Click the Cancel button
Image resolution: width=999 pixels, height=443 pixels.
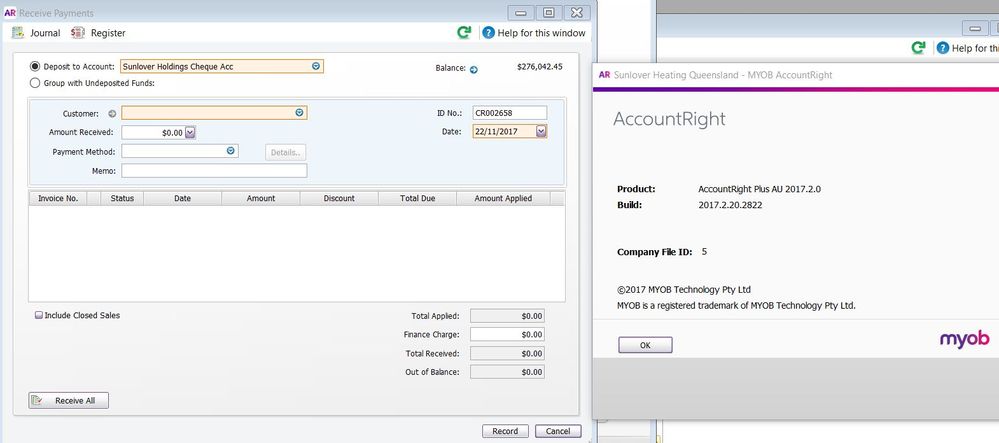(557, 431)
